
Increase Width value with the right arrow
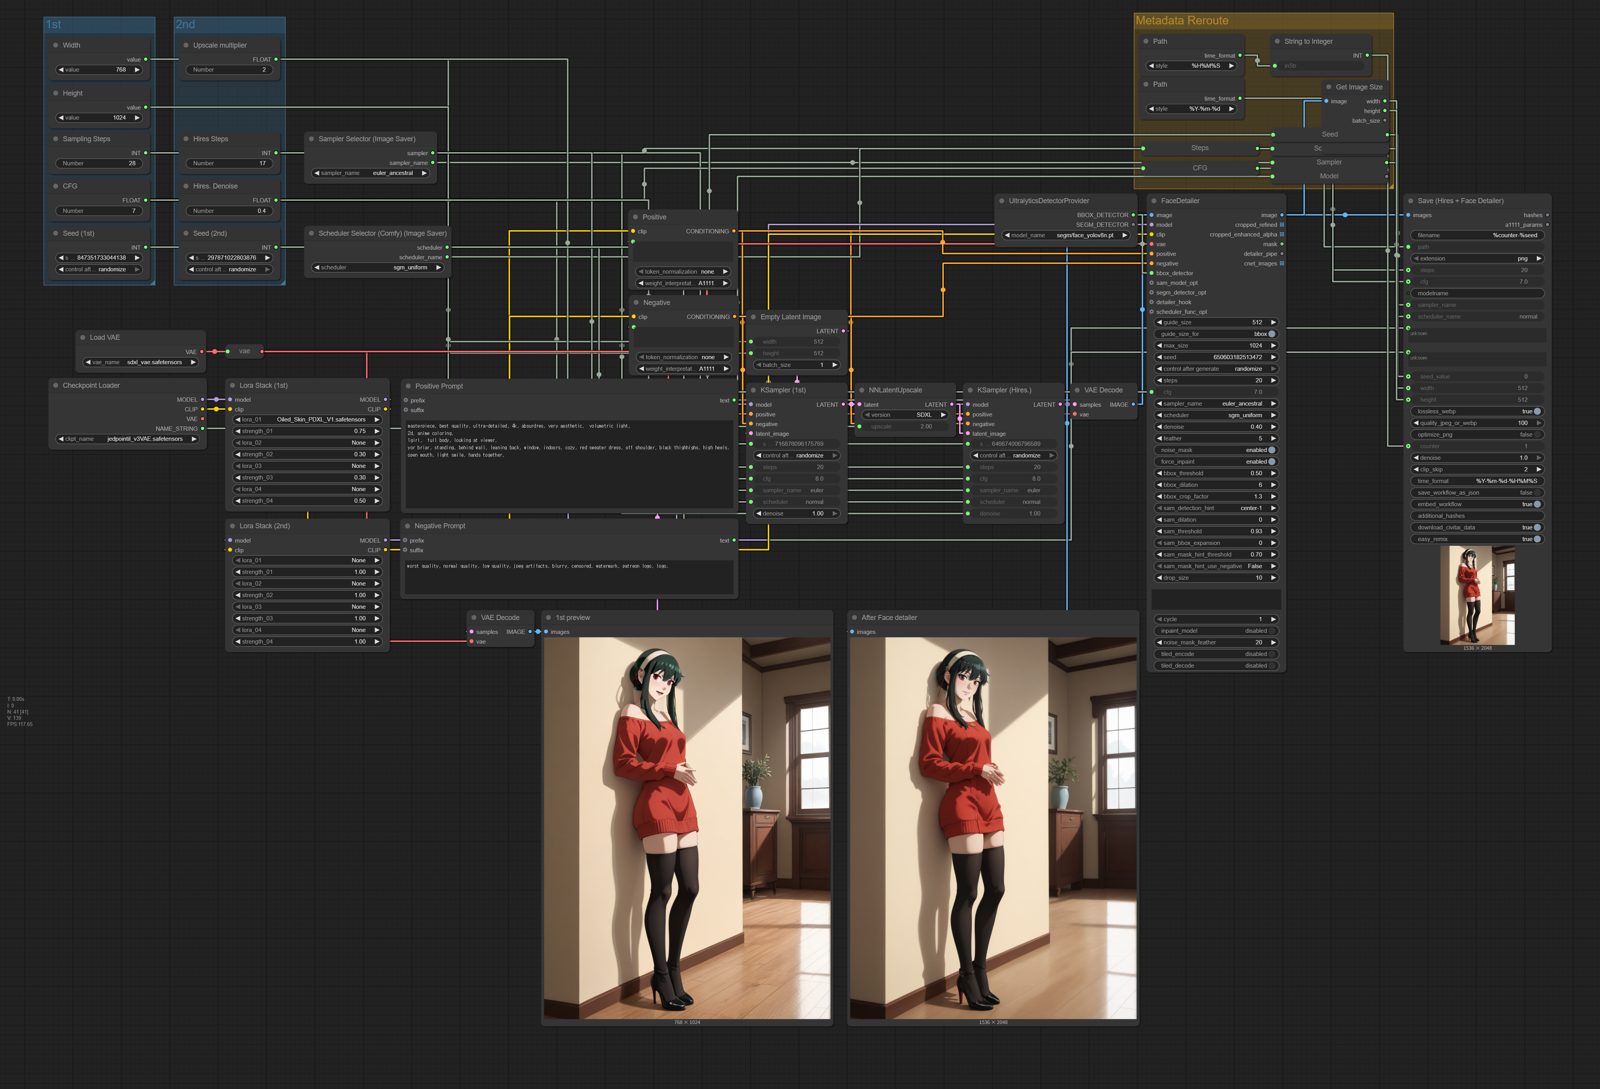[x=137, y=70]
